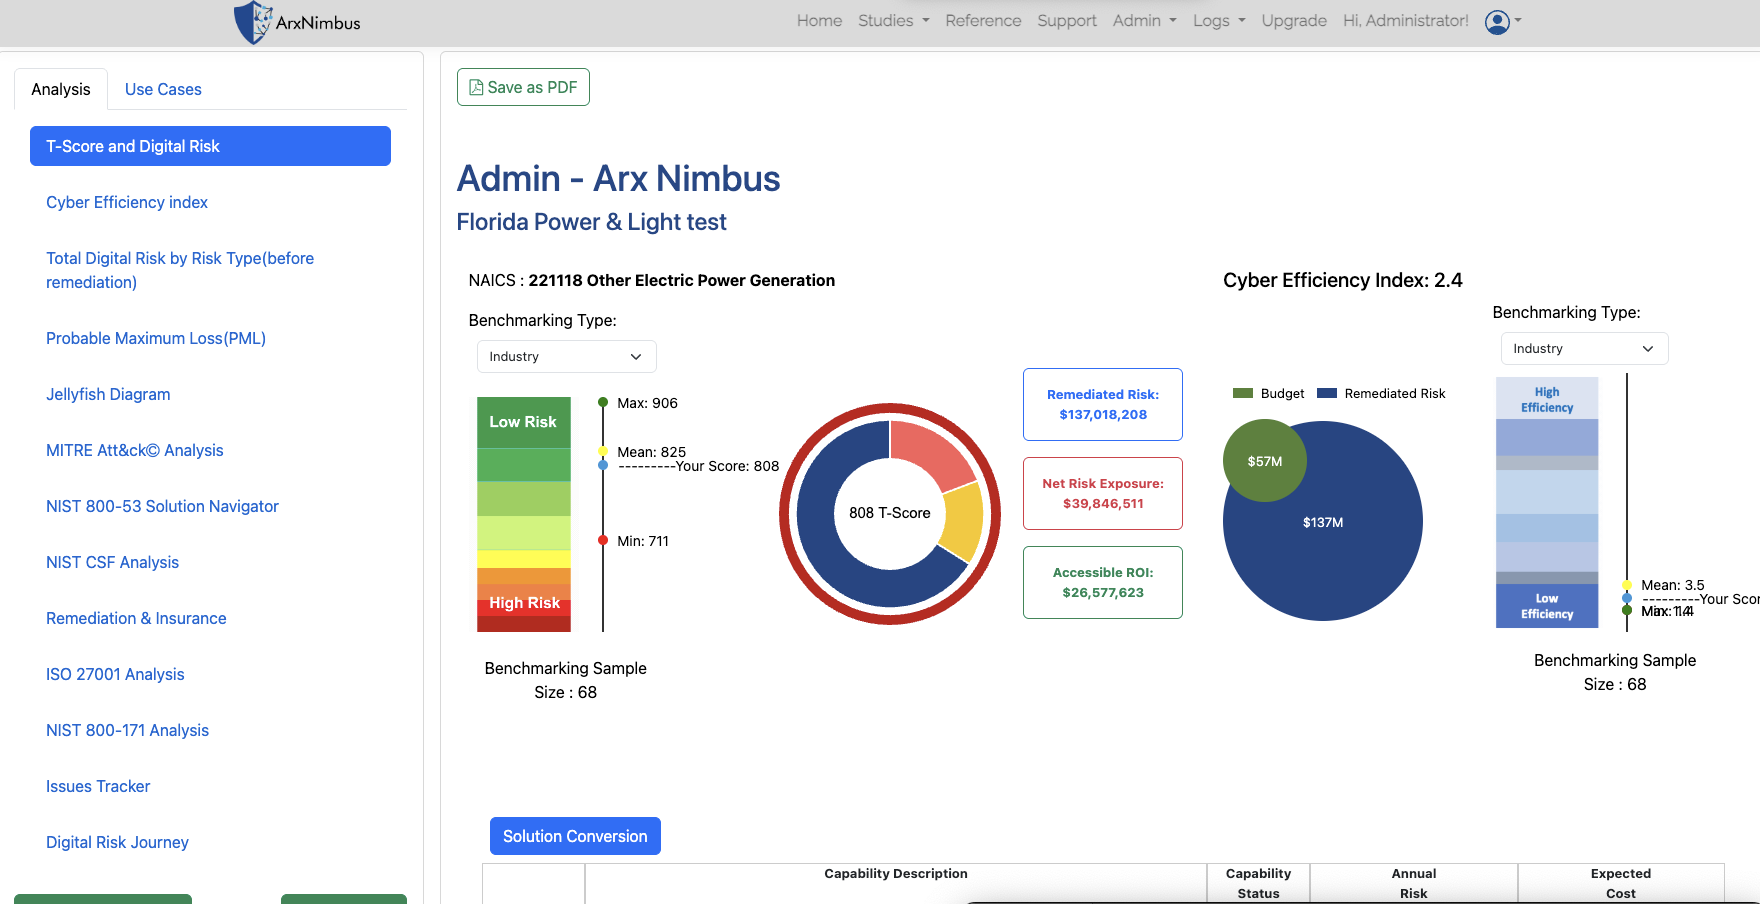Click the Hi, Administrator! greeting
Screen dimensions: 1760x904
tap(1405, 21)
